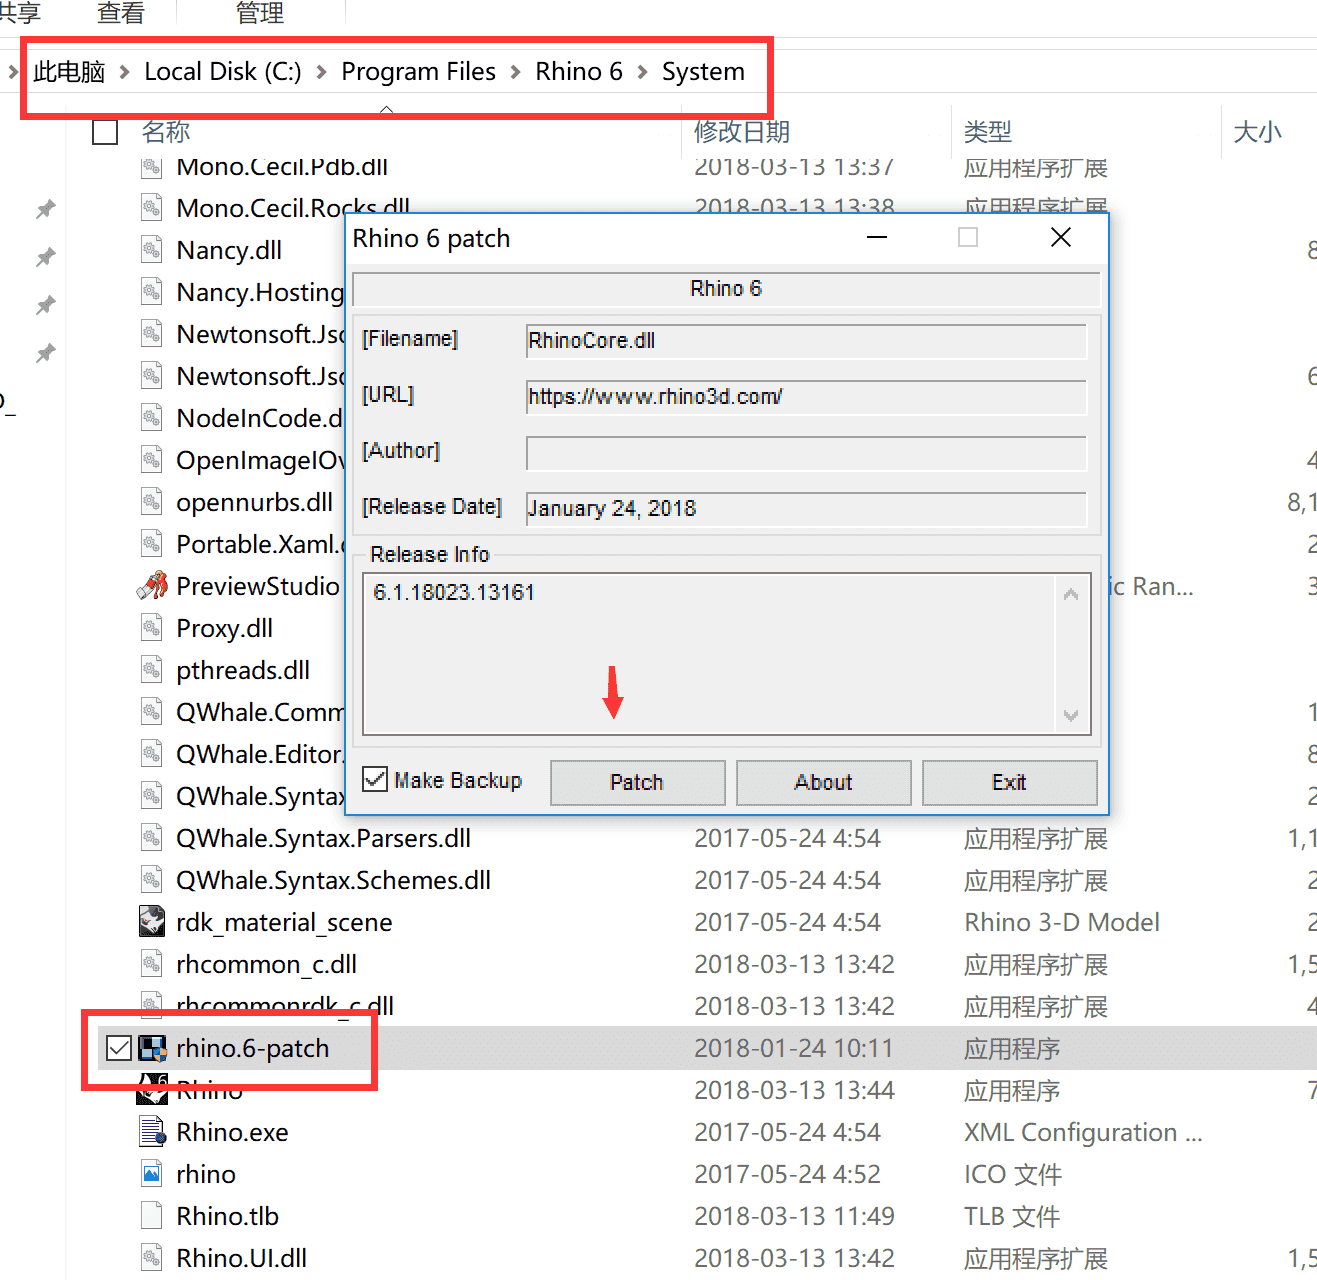The width and height of the screenshot is (1317, 1280).
Task: Click the Mono.Cecil.Rocks.dll file icon
Action: point(152,208)
